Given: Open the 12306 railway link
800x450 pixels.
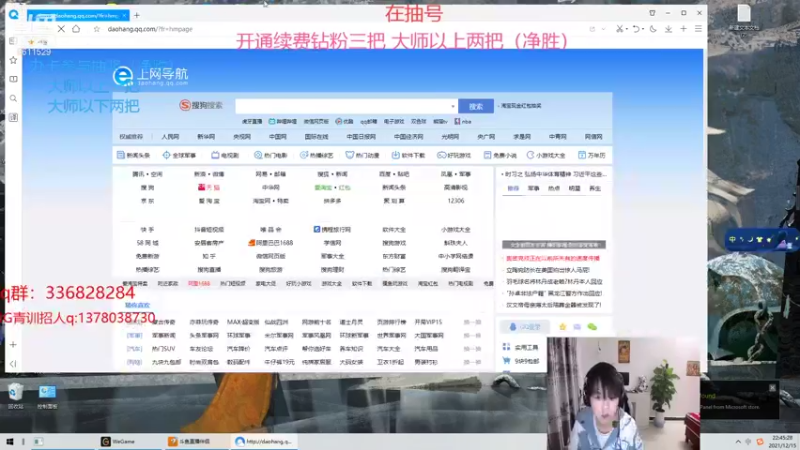Looking at the screenshot, I should (456, 201).
